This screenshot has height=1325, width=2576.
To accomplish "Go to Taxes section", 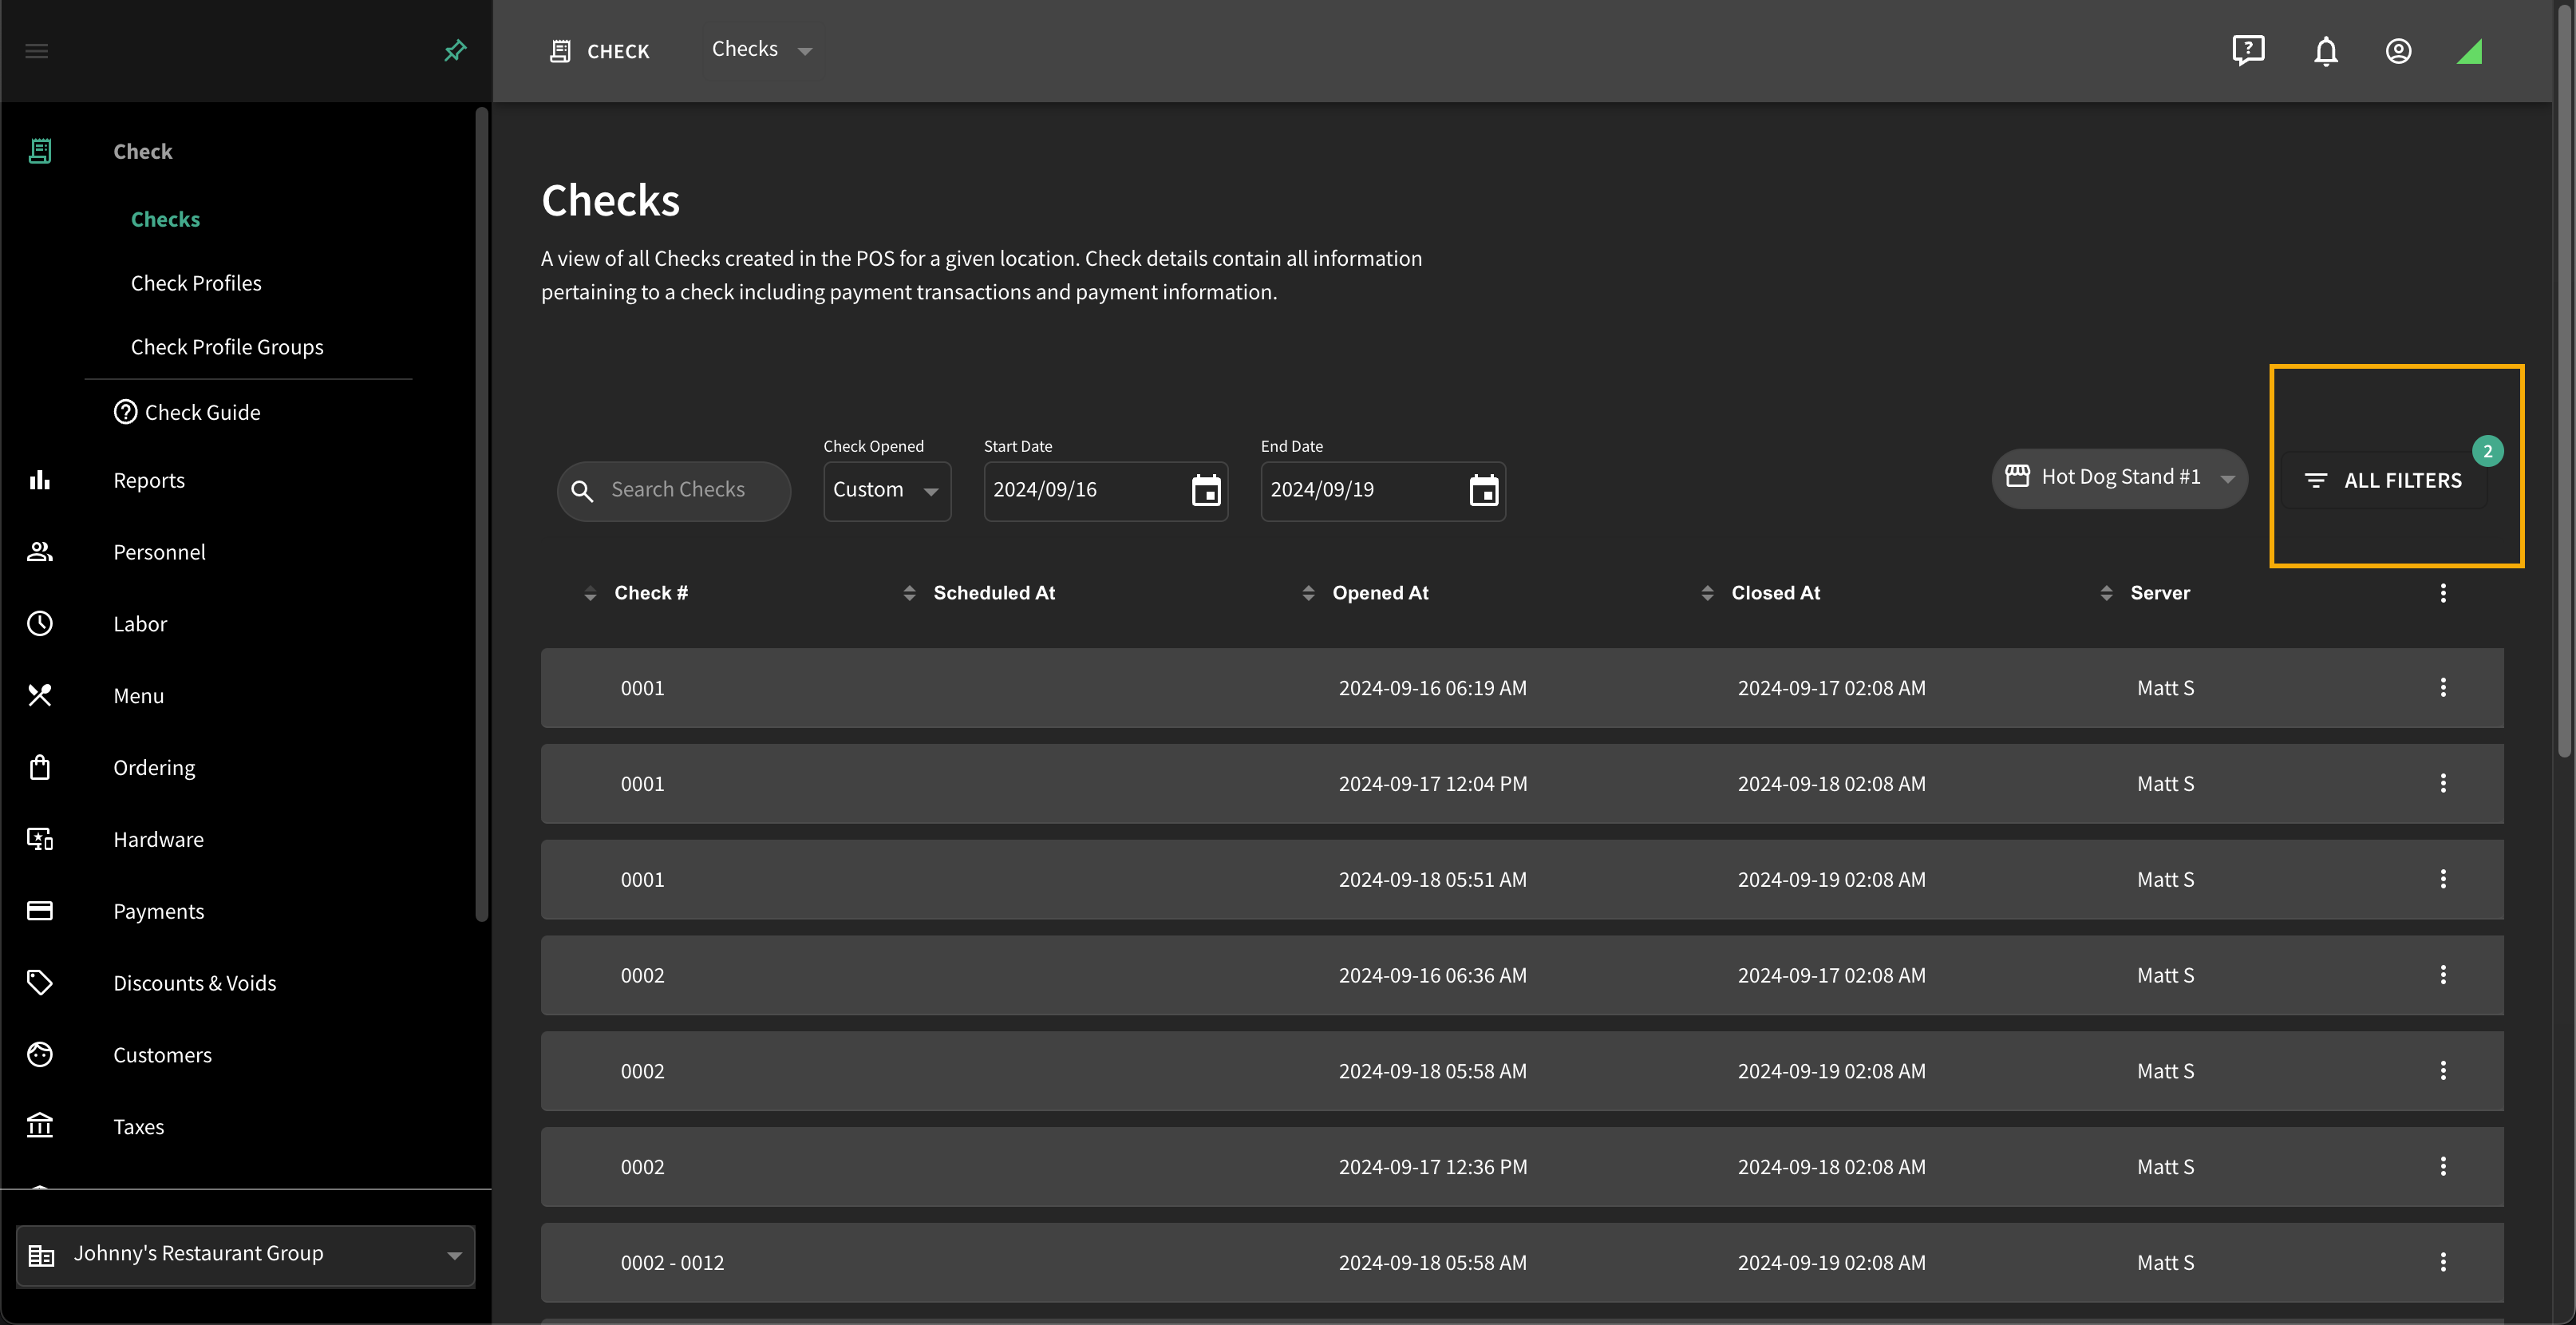I will (x=138, y=1126).
